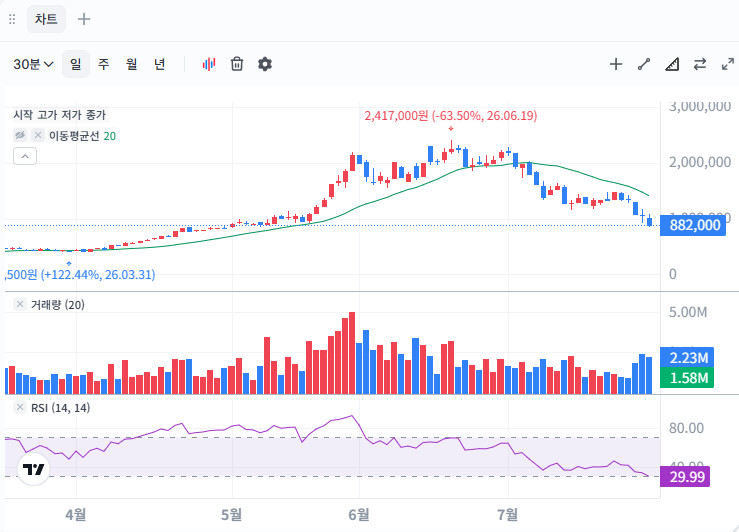Click the tallest red volume bar

pyautogui.click(x=352, y=353)
